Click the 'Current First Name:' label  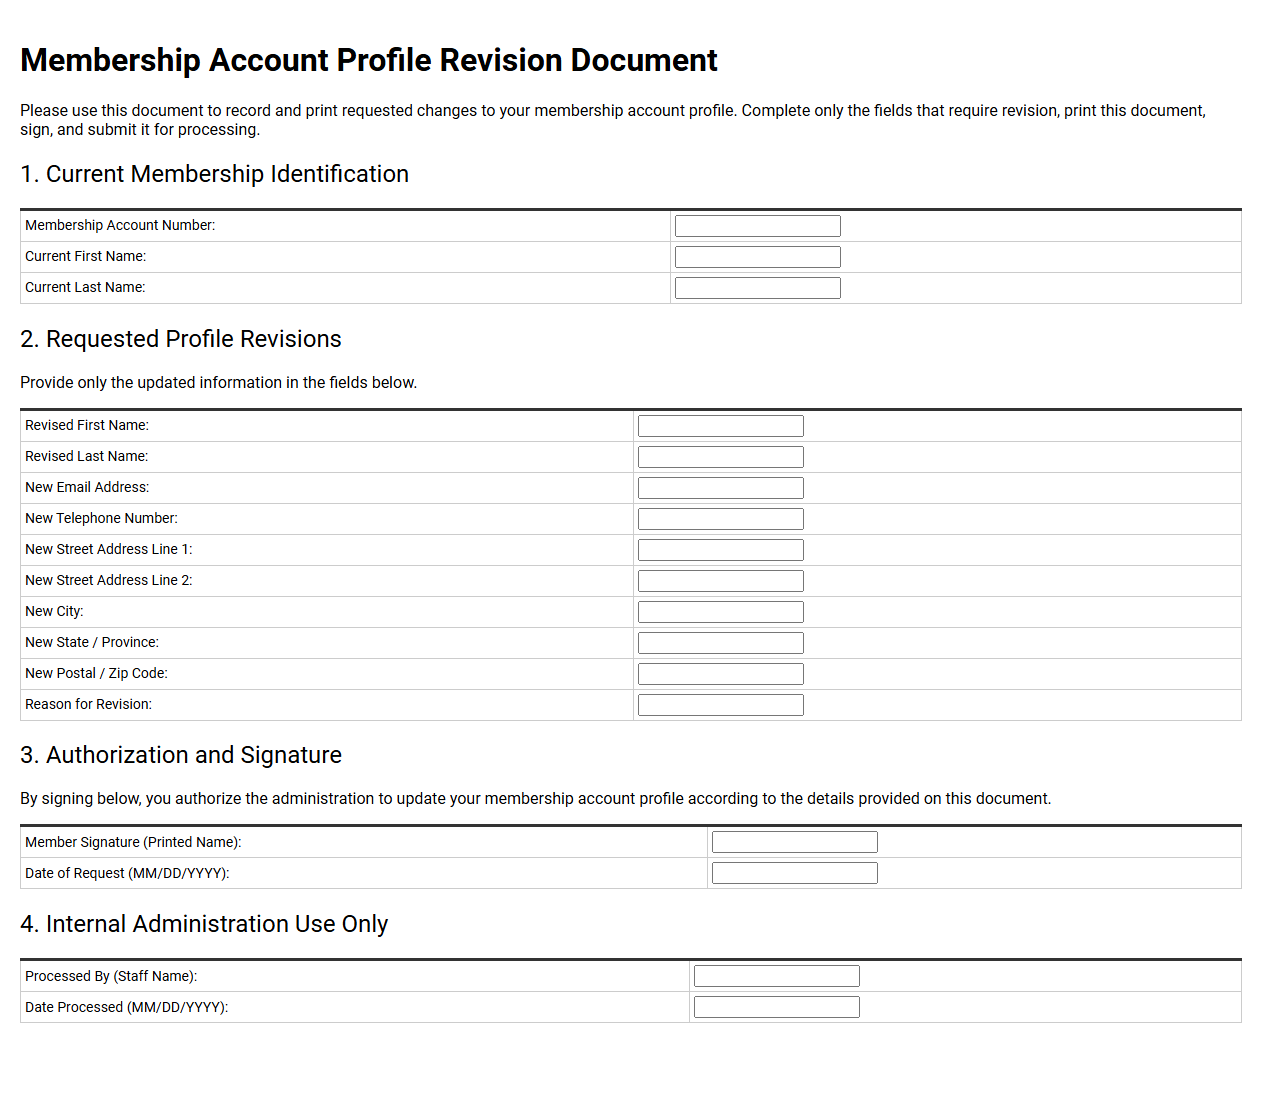click(85, 257)
